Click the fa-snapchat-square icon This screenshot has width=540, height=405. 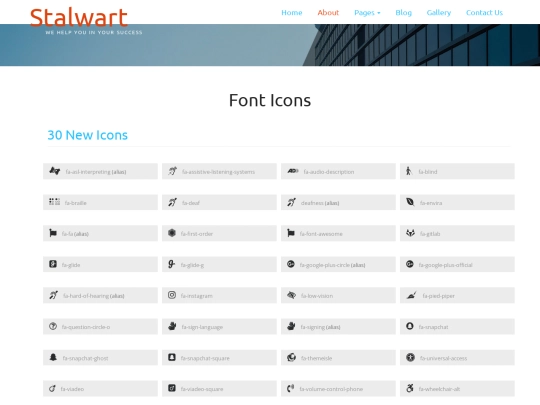tap(172, 357)
